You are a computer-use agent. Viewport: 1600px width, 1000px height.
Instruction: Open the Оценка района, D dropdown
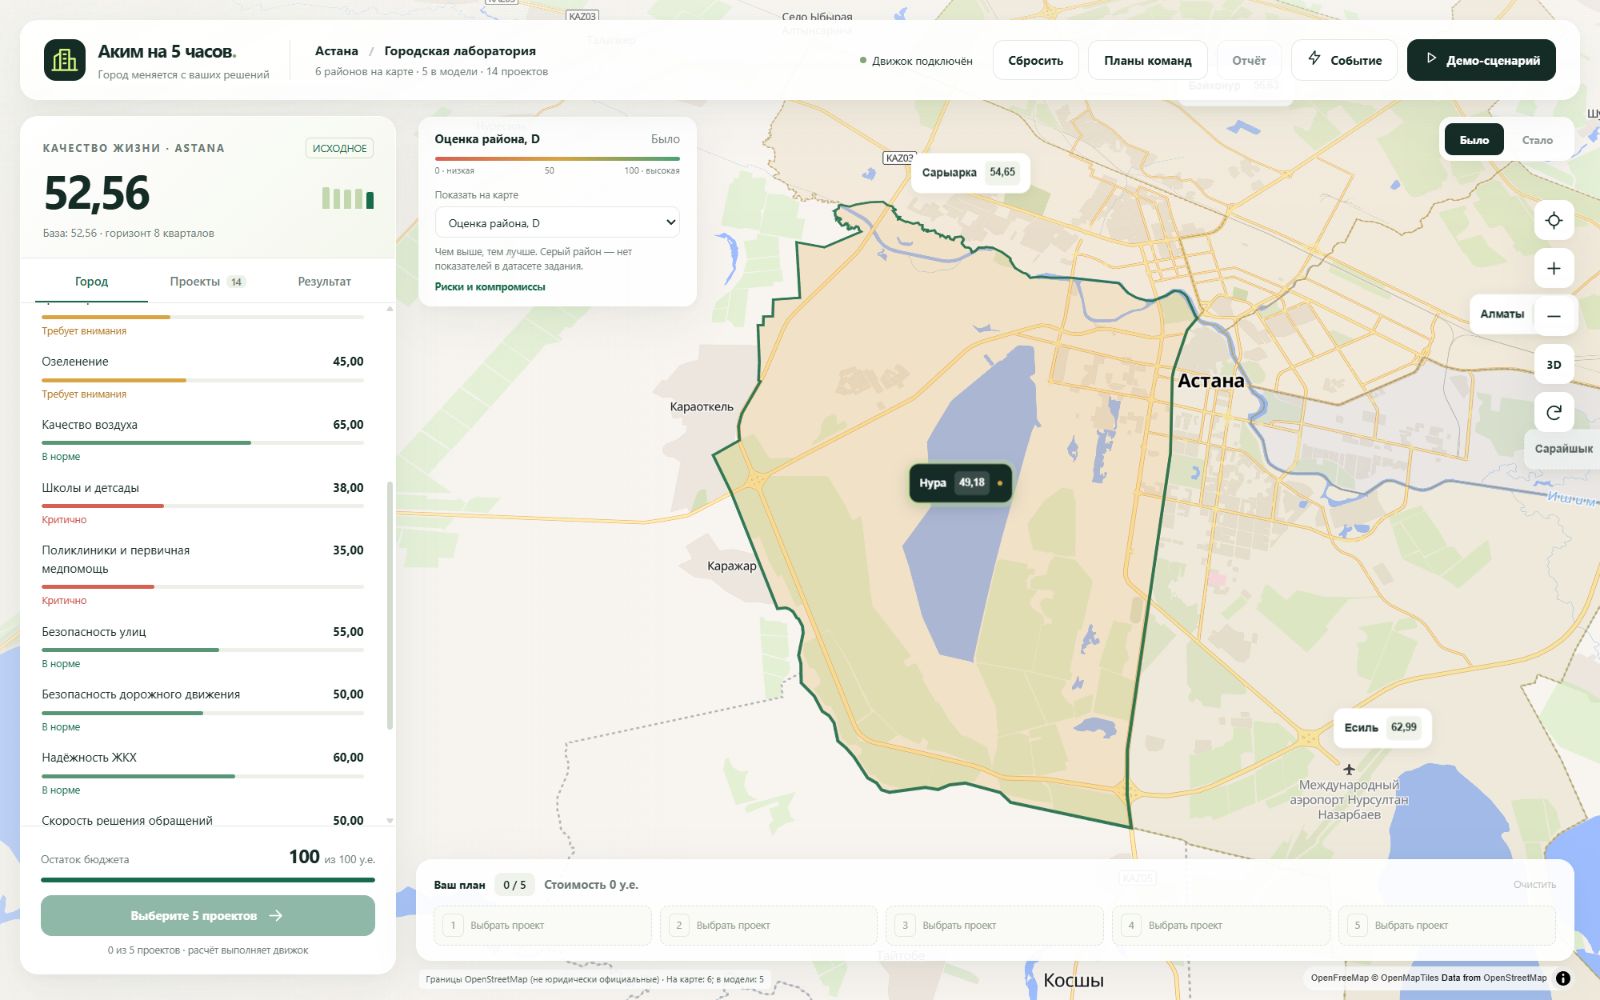[x=557, y=223]
